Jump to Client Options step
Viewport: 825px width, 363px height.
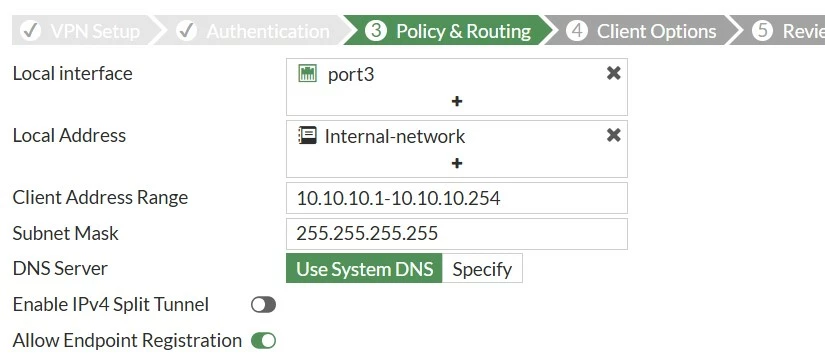641,31
